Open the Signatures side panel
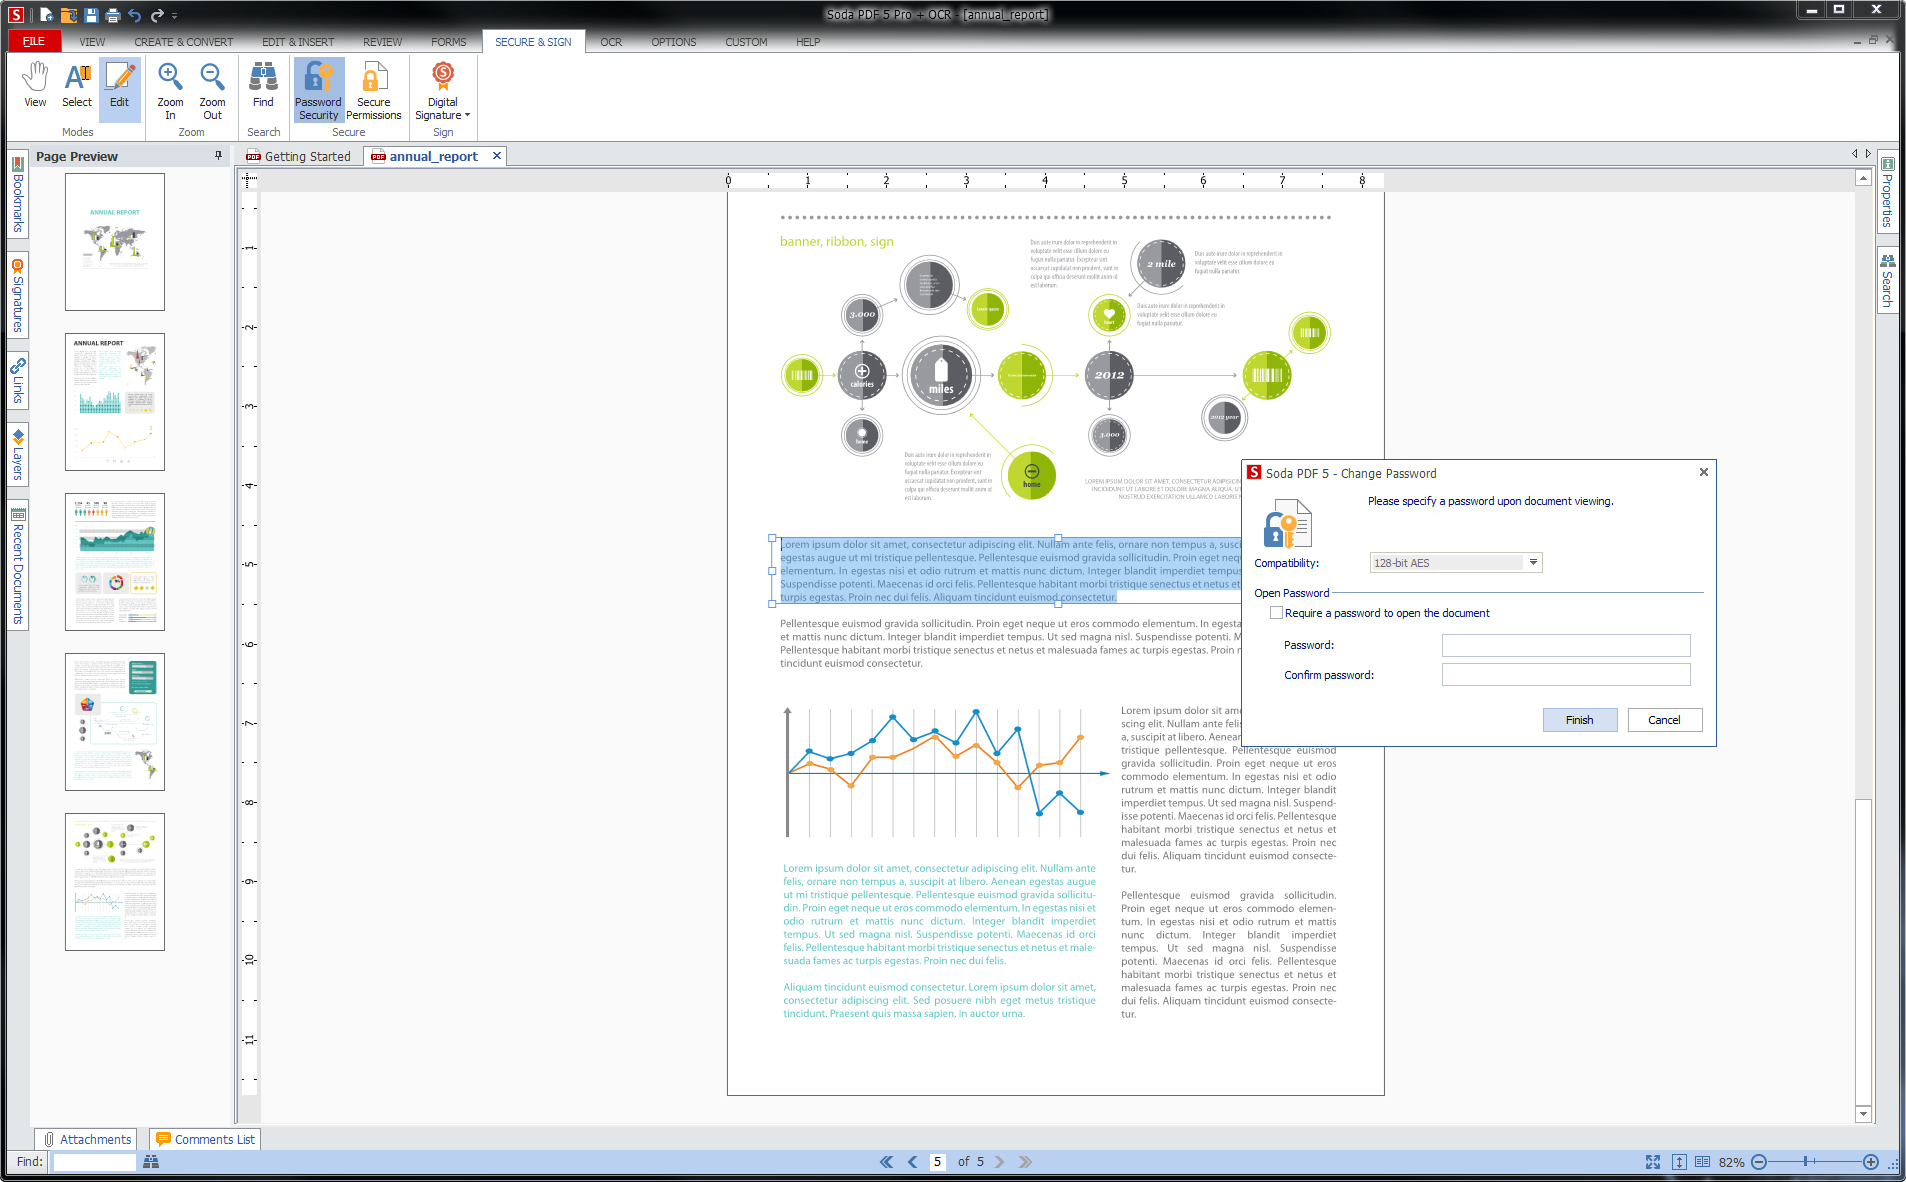The height and width of the screenshot is (1182, 1906). pos(18,296)
